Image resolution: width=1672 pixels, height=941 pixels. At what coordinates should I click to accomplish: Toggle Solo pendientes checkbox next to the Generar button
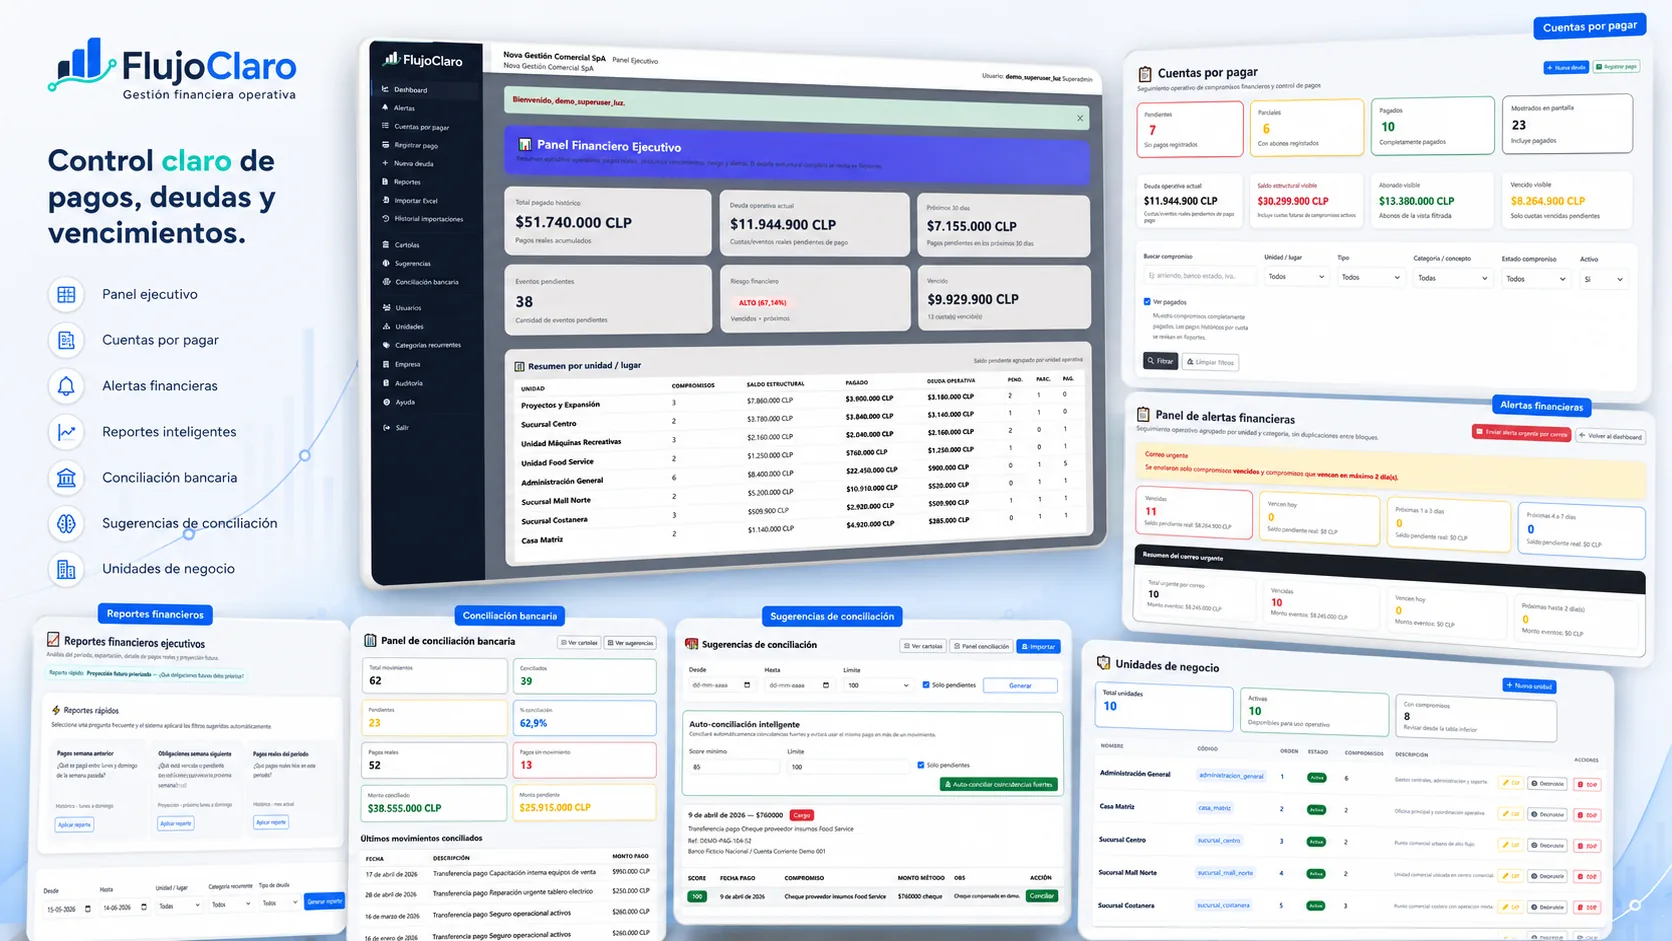pos(925,685)
